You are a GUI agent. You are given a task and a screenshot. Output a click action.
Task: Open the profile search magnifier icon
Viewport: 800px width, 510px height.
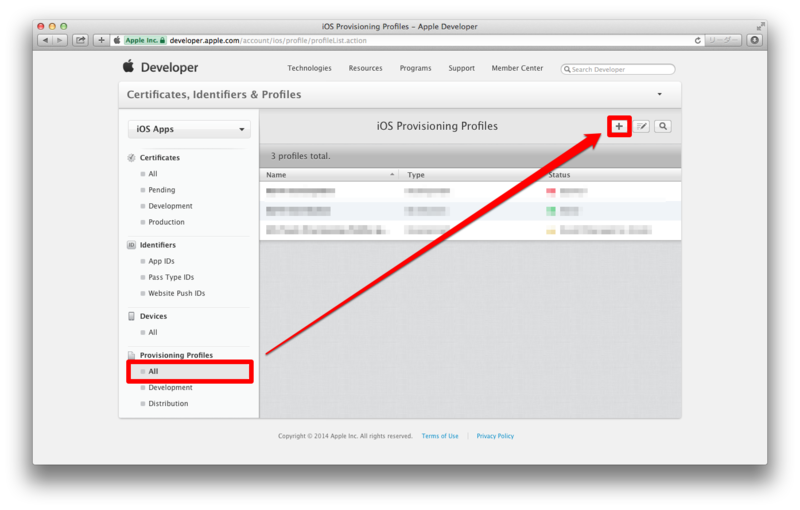coord(663,126)
